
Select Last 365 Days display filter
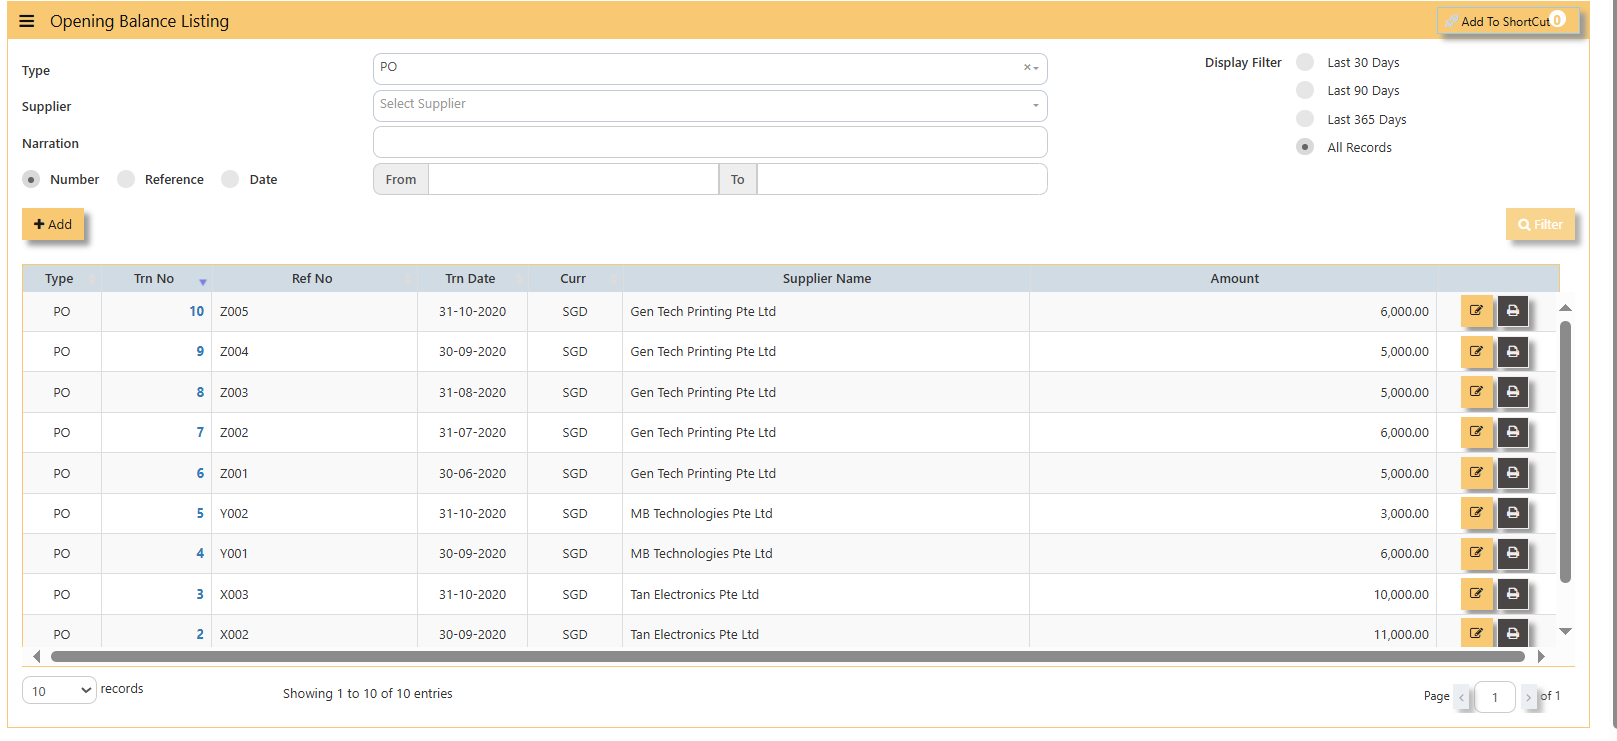(1305, 119)
